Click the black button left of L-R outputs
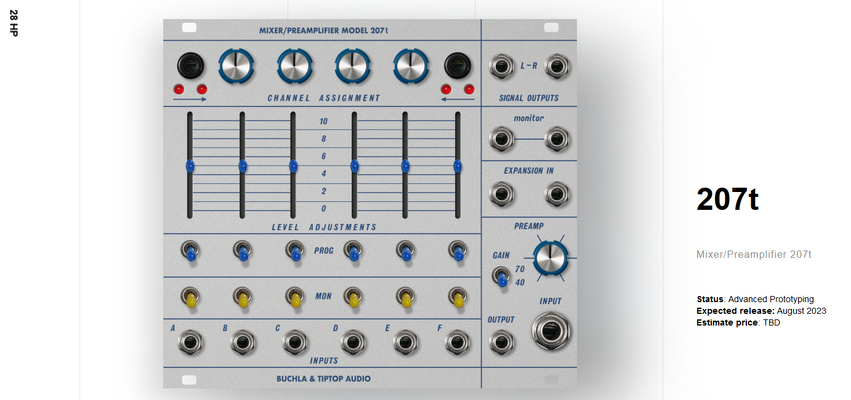 (x=458, y=66)
